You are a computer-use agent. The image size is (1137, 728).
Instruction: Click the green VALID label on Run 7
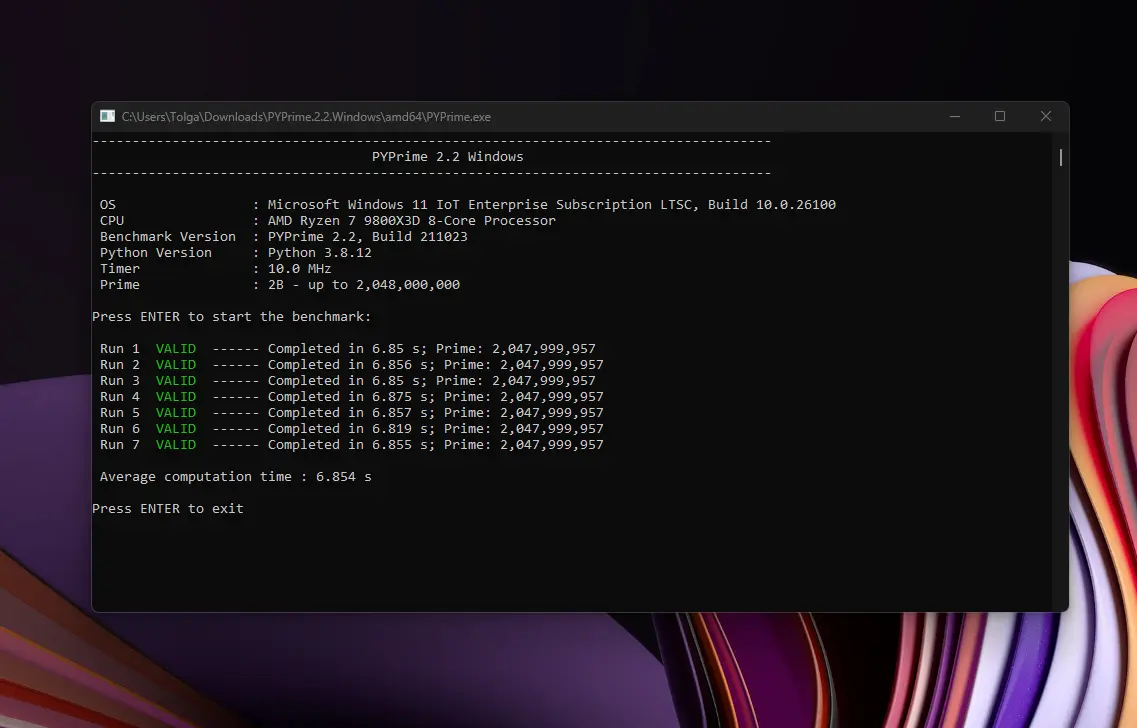tap(176, 444)
